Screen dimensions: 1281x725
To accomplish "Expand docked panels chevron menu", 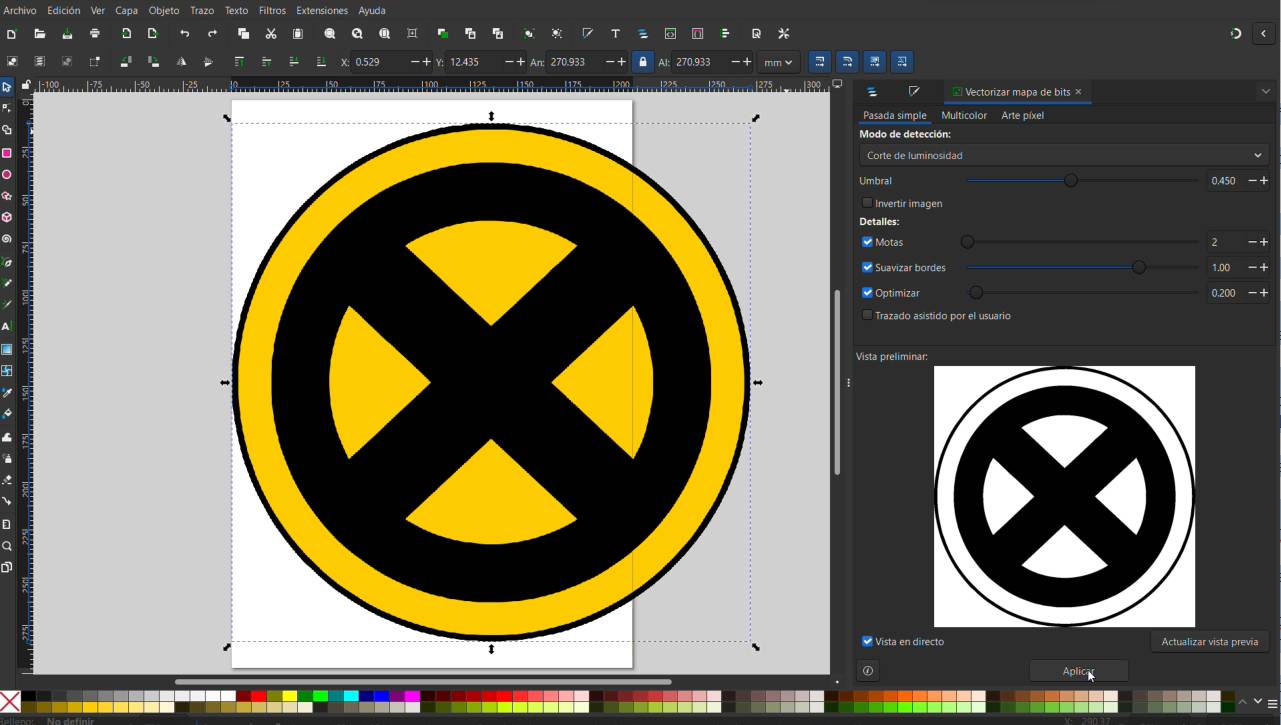I will pos(1265,92).
